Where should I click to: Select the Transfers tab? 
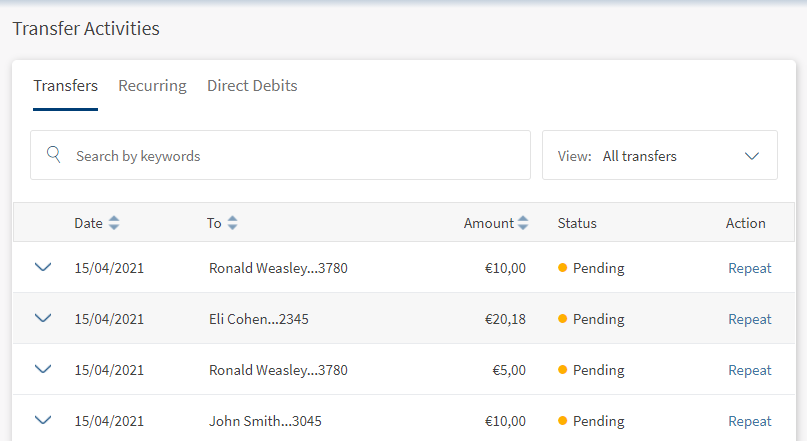pyautogui.click(x=65, y=86)
